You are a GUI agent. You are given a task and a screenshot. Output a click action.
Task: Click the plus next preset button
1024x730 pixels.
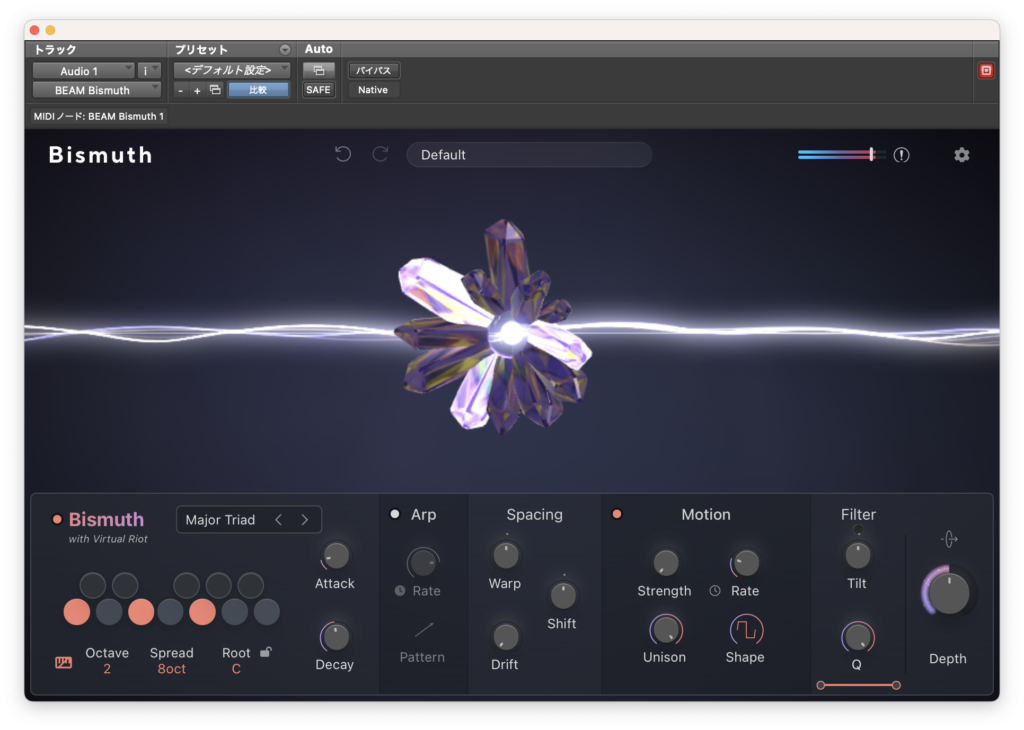[x=197, y=90]
